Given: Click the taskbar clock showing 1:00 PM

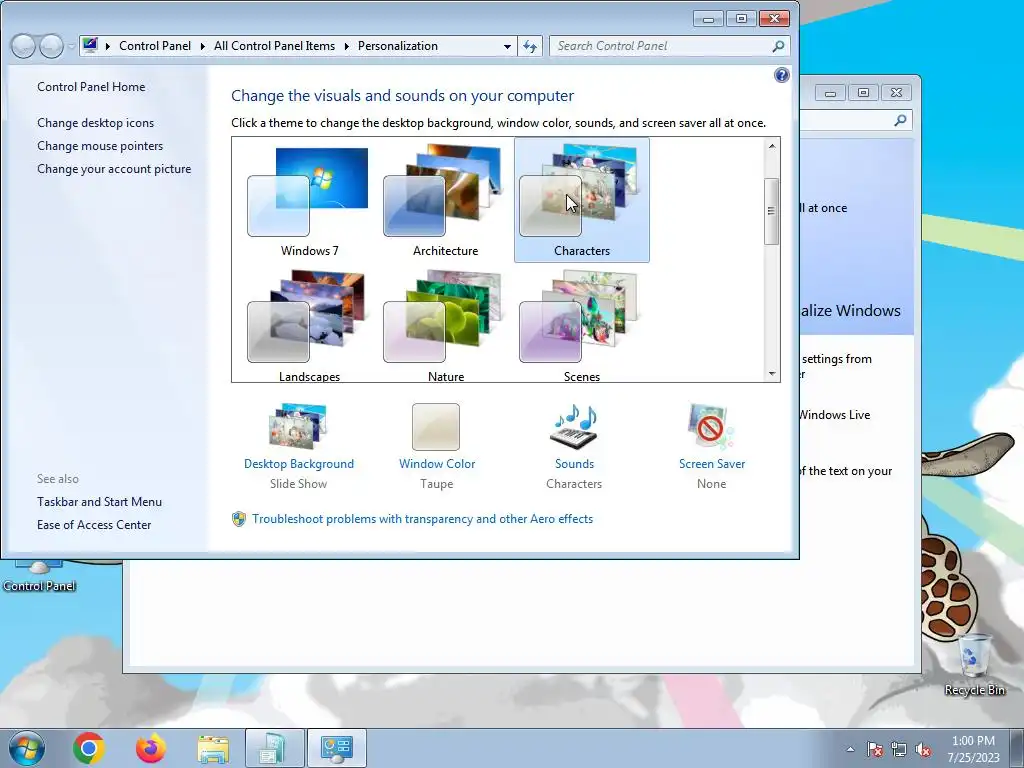Looking at the screenshot, I should [973, 749].
